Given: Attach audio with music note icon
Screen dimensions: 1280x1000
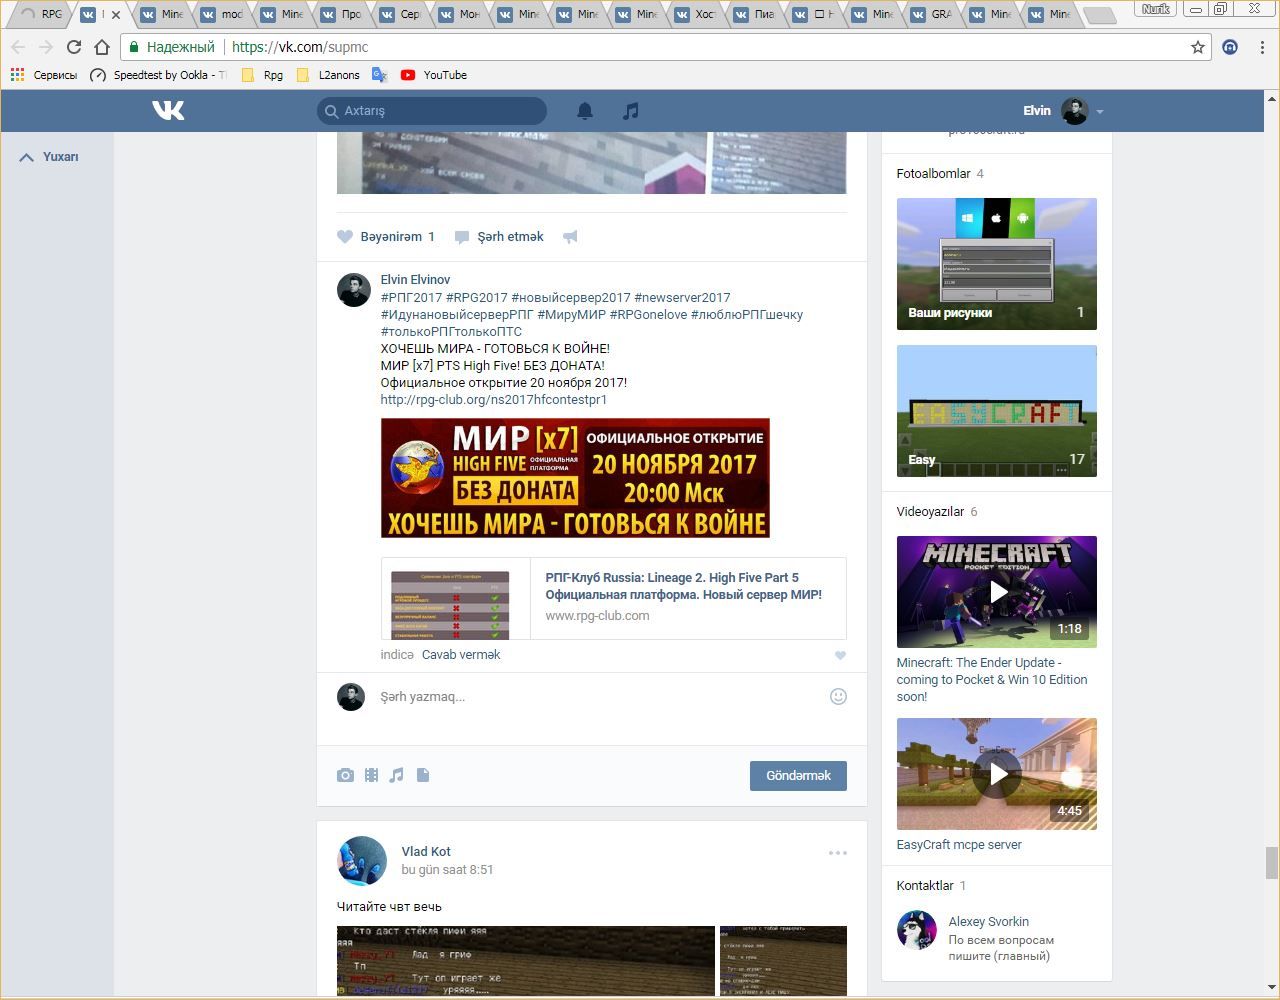Looking at the screenshot, I should [397, 775].
